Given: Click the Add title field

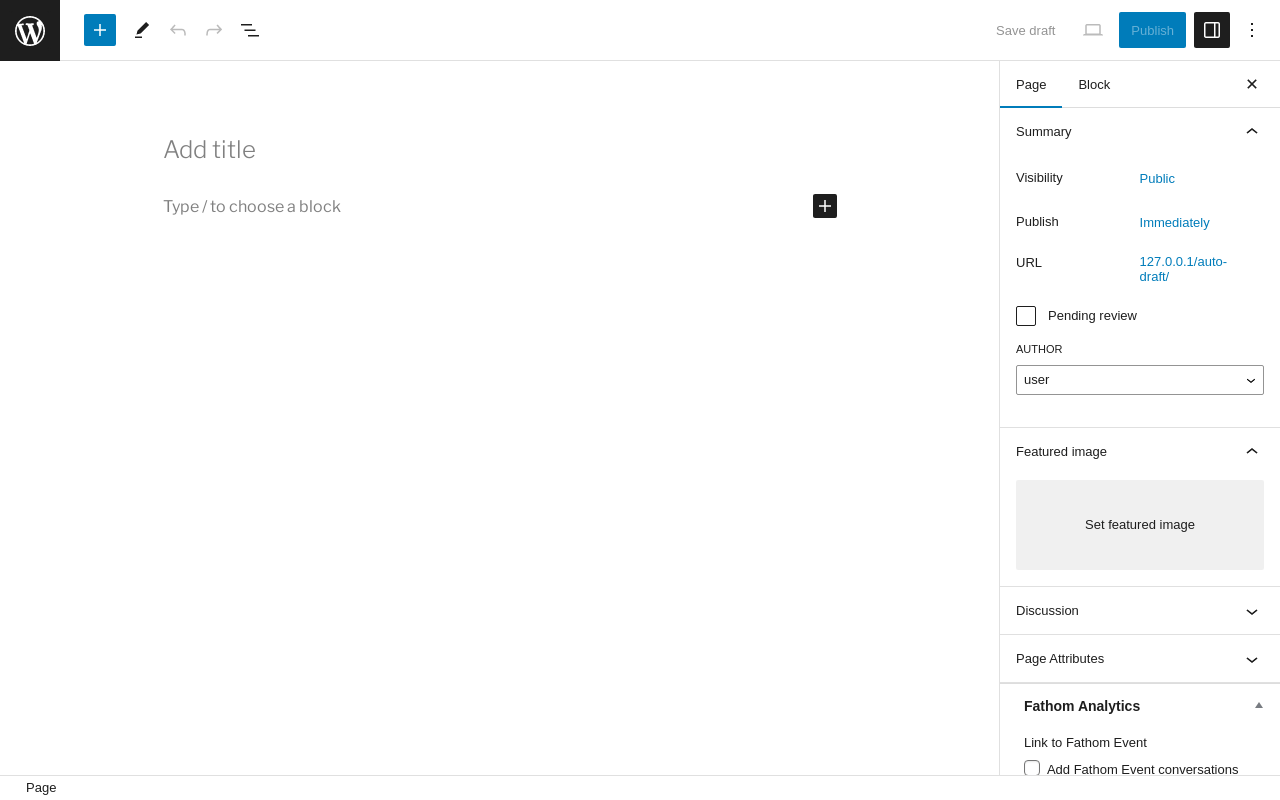Looking at the screenshot, I should click(x=500, y=150).
